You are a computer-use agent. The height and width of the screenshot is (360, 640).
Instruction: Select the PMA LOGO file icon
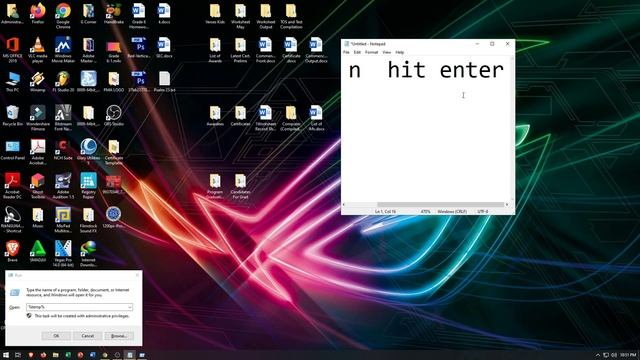click(x=113, y=81)
